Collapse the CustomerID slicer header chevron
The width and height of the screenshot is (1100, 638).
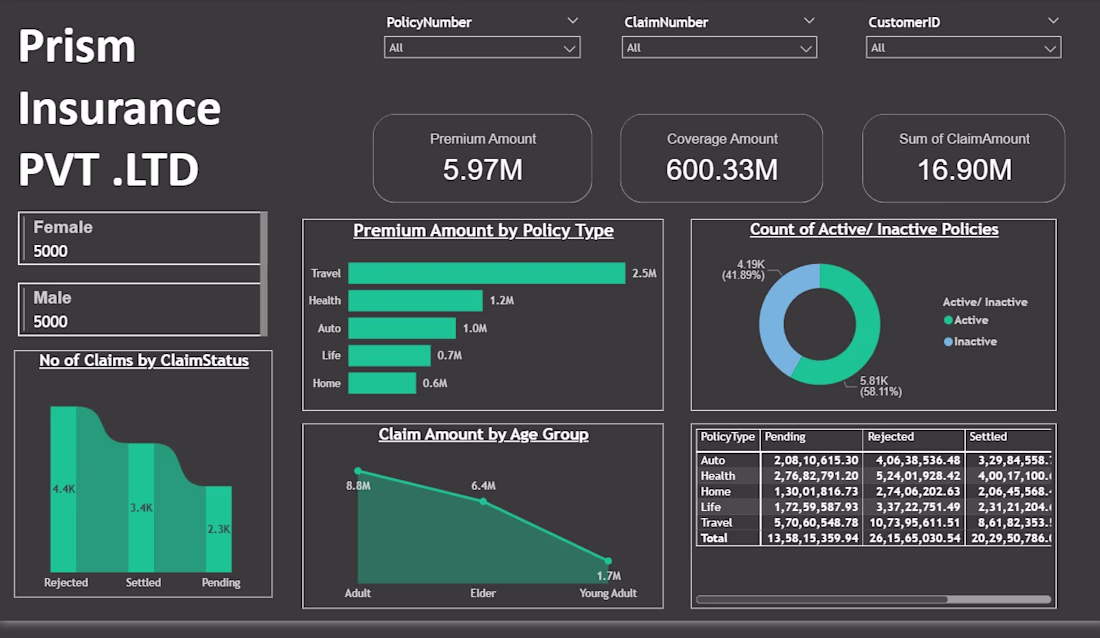click(1053, 21)
